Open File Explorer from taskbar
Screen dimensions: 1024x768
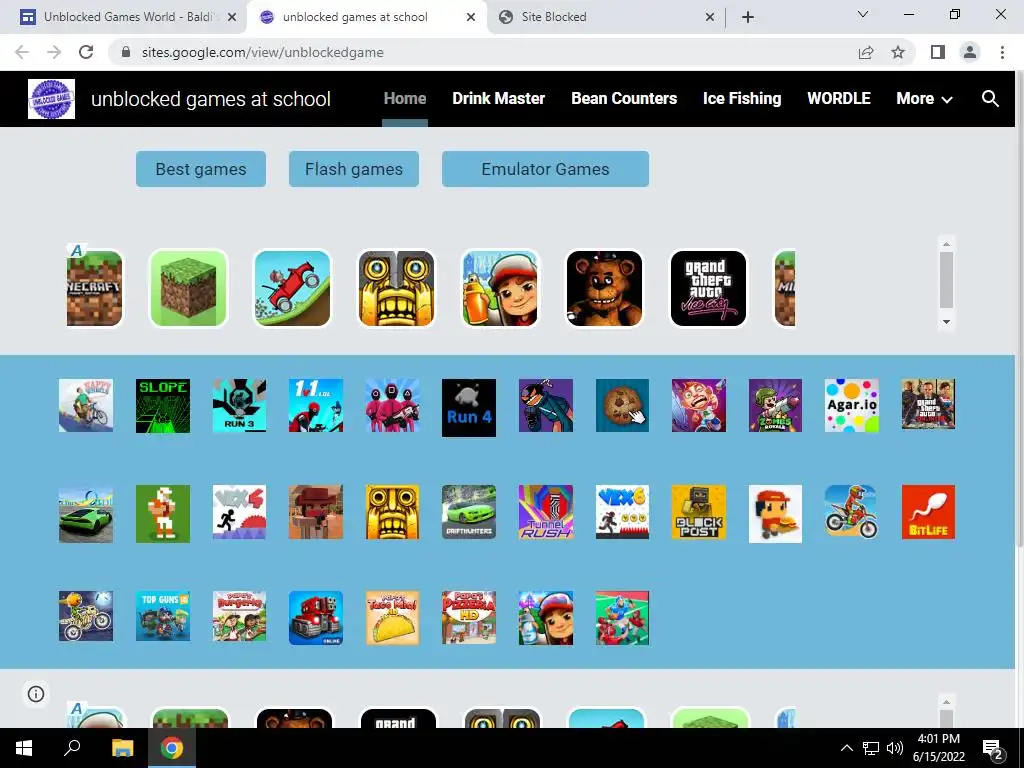pos(122,748)
